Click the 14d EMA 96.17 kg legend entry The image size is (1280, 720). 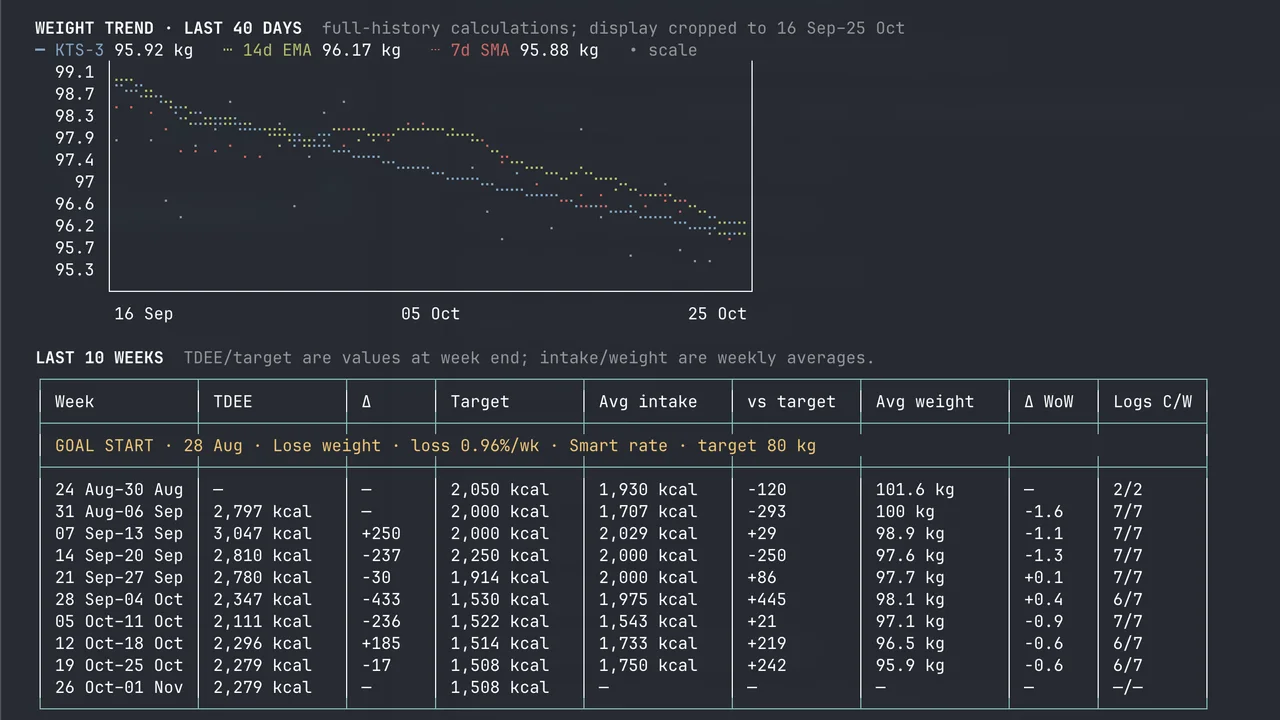312,50
